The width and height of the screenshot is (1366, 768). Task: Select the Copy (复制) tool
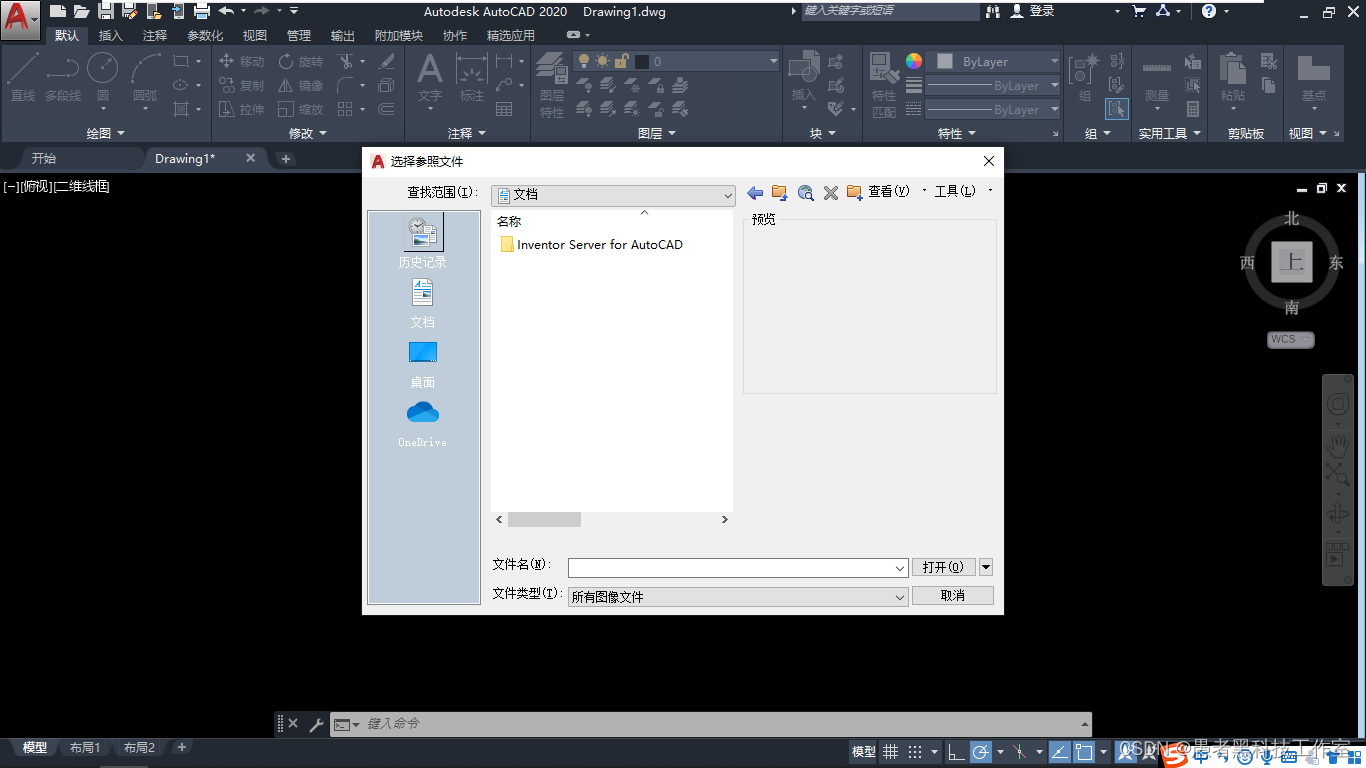[x=242, y=85]
